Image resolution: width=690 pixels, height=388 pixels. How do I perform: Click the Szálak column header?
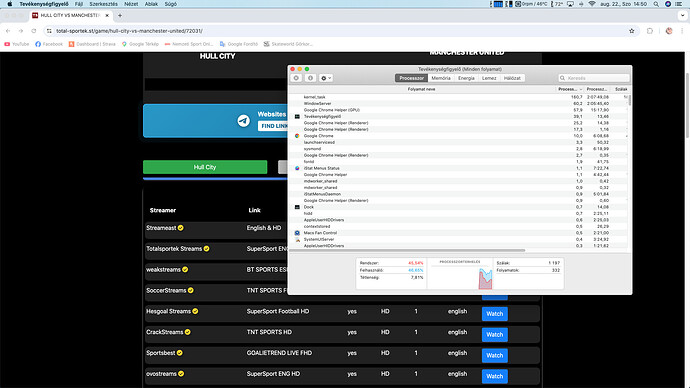621,89
